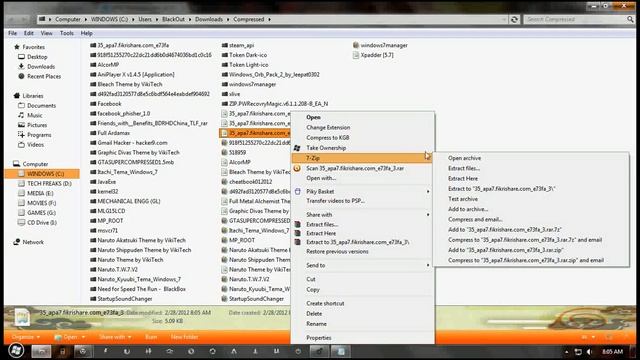Choose Rename in context menu

coord(316,324)
